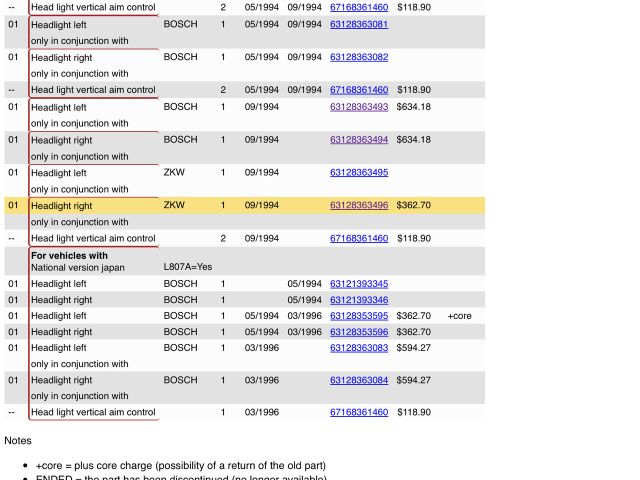The image size is (640, 480).
Task: Open ZKW headlight left part 63128363495
Action: [359, 173]
